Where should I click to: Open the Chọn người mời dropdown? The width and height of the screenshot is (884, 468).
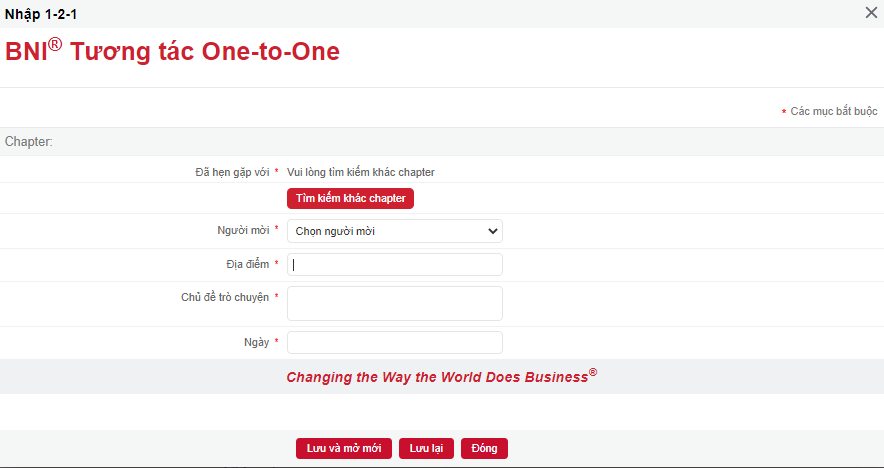coord(395,231)
